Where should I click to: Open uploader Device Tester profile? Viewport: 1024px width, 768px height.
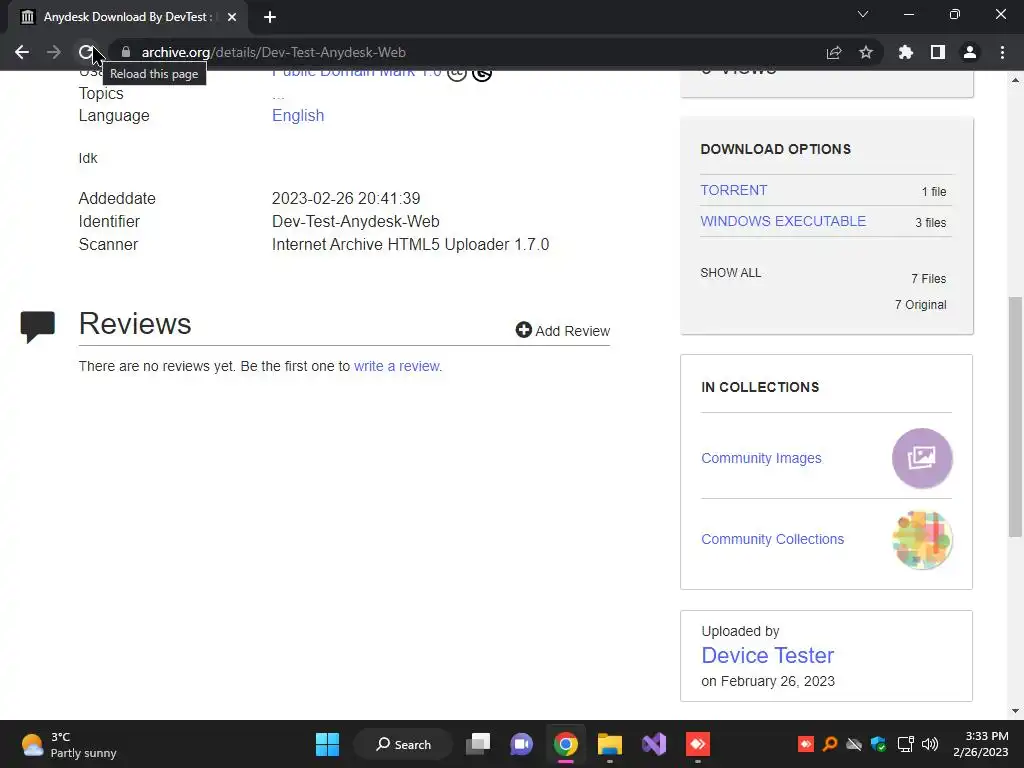(x=767, y=655)
